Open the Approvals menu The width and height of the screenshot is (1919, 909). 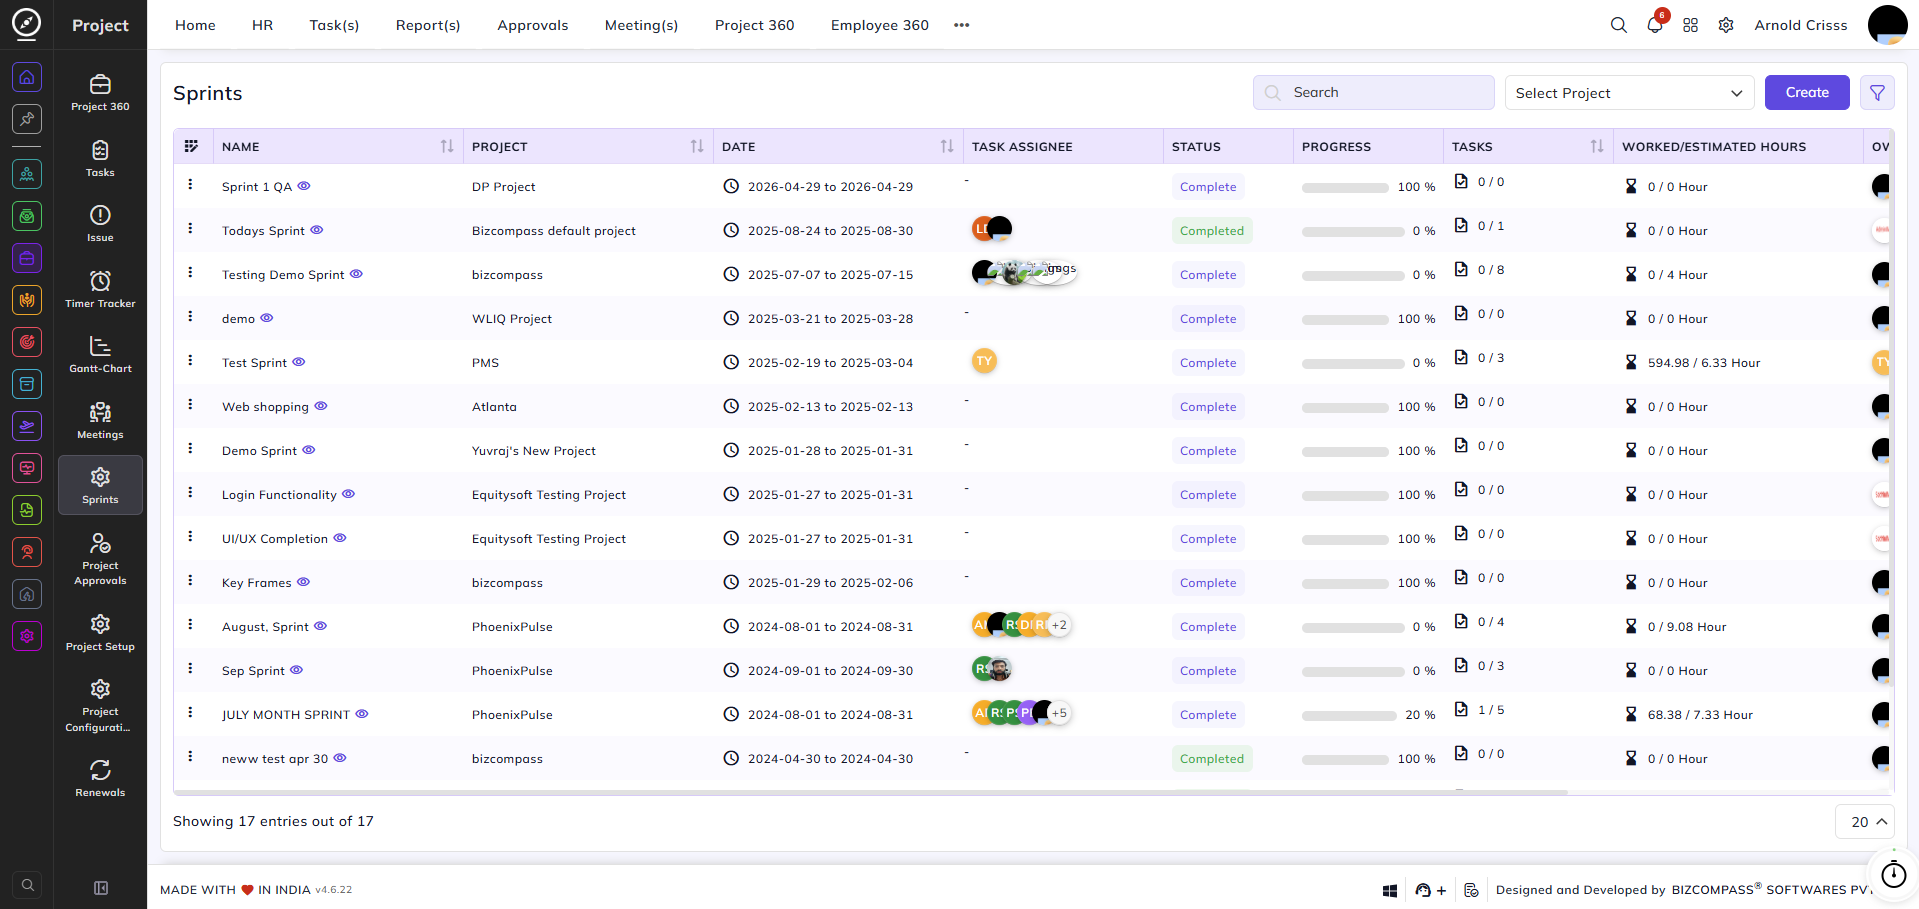pos(533,25)
